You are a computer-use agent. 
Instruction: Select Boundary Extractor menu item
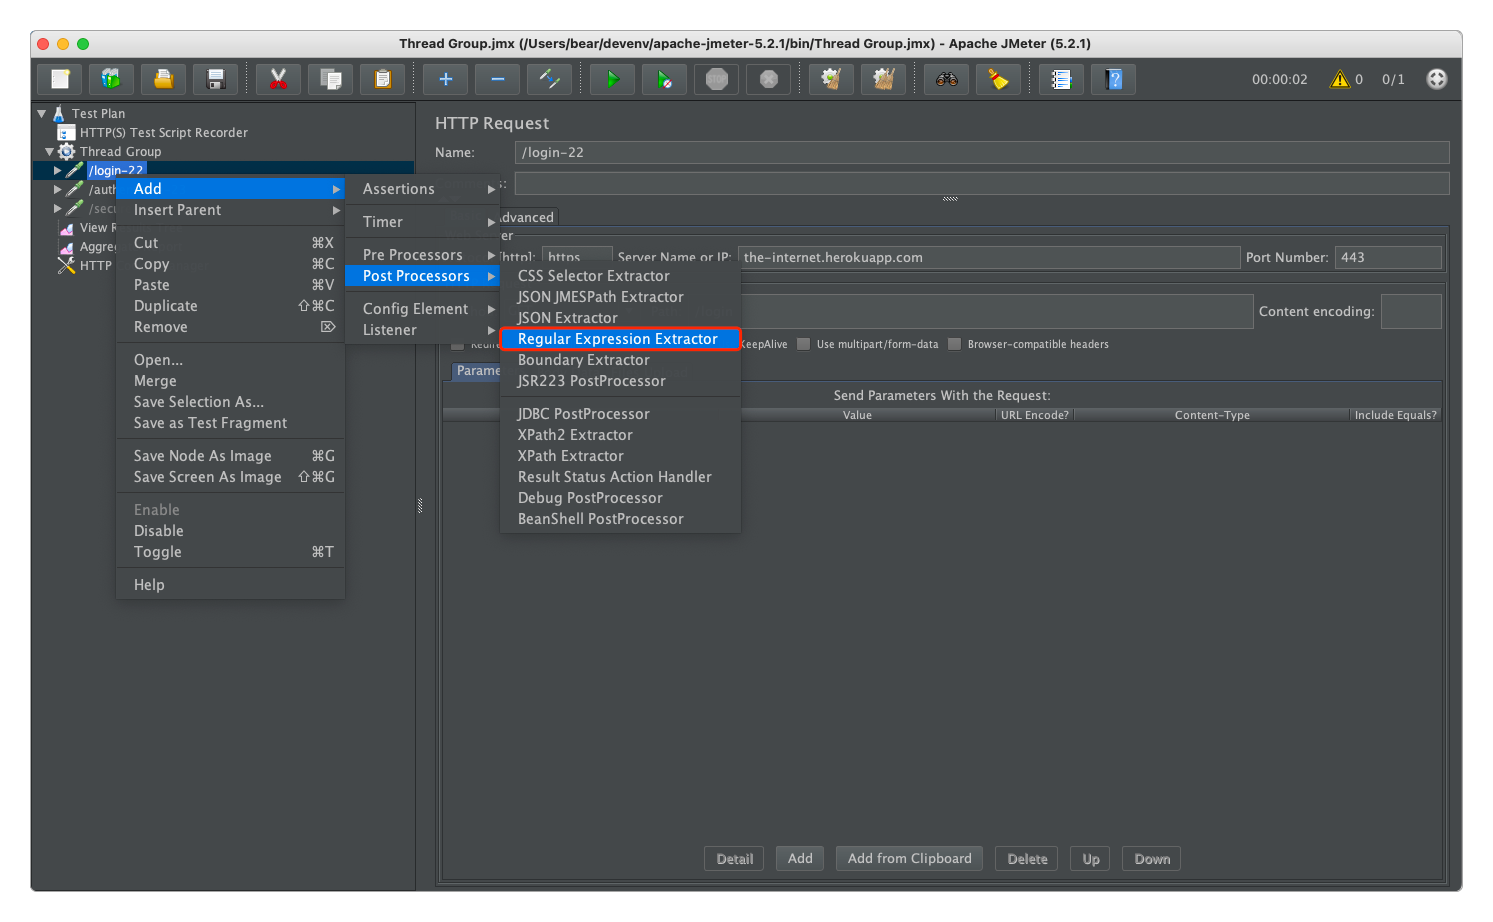click(620, 359)
